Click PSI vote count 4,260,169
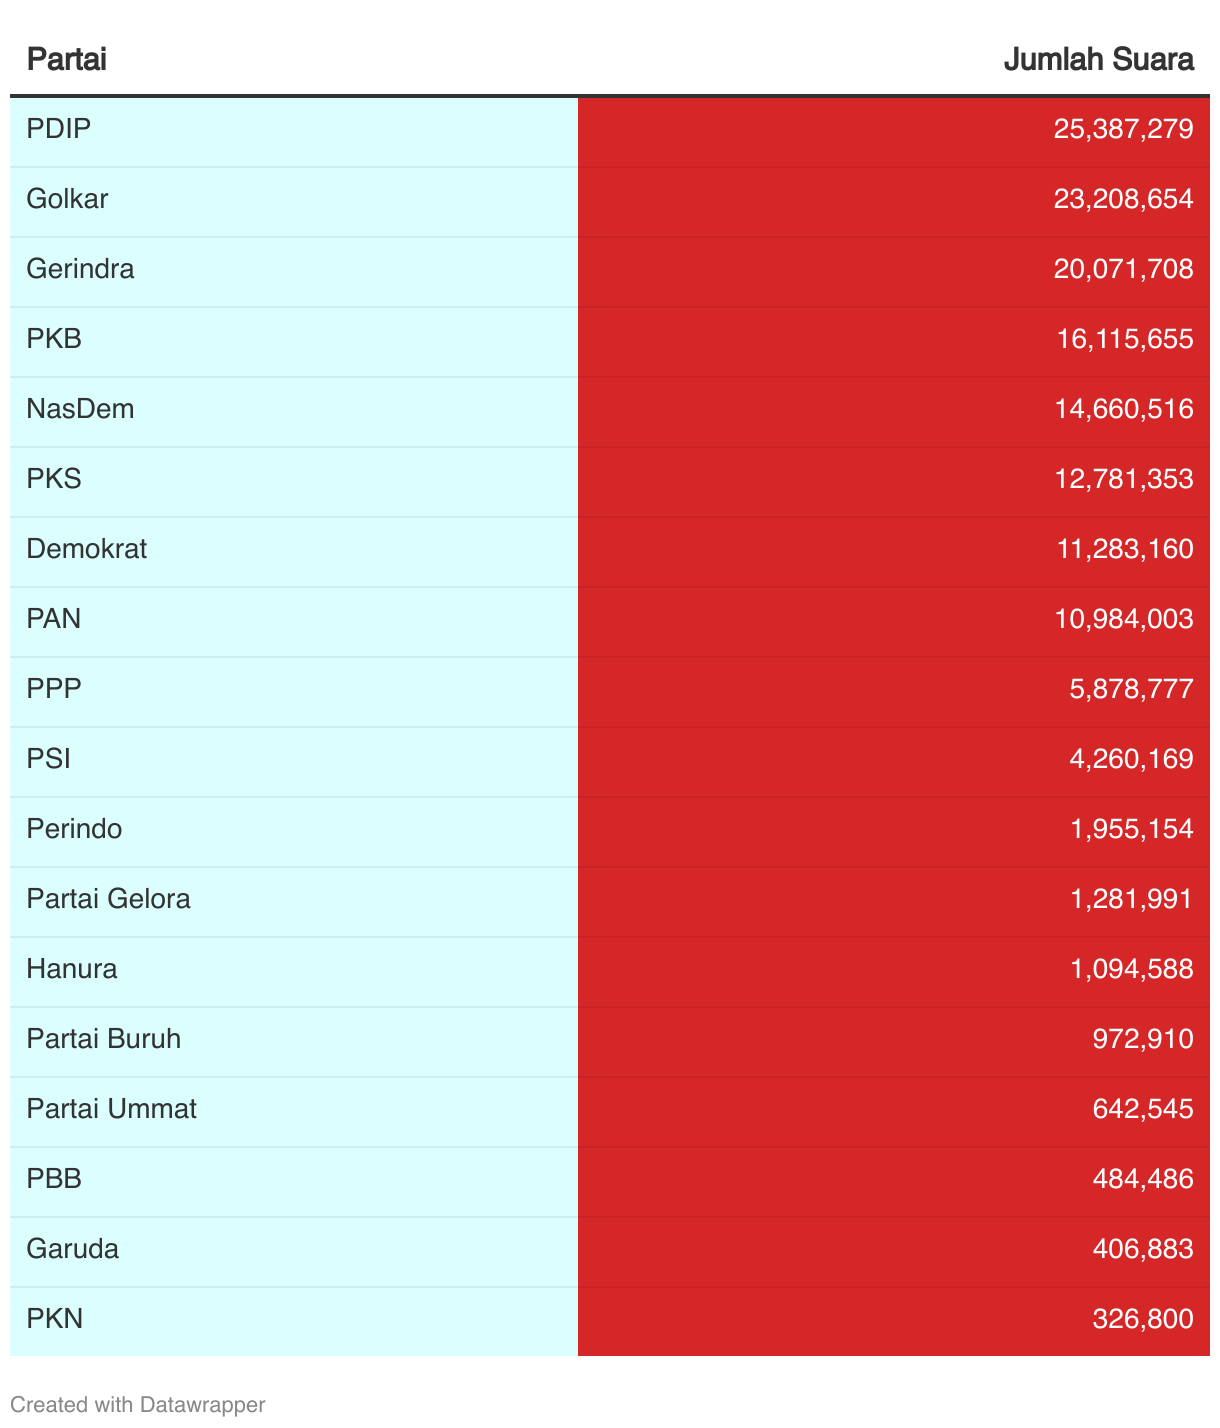This screenshot has width=1220, height=1428. coord(1131,759)
